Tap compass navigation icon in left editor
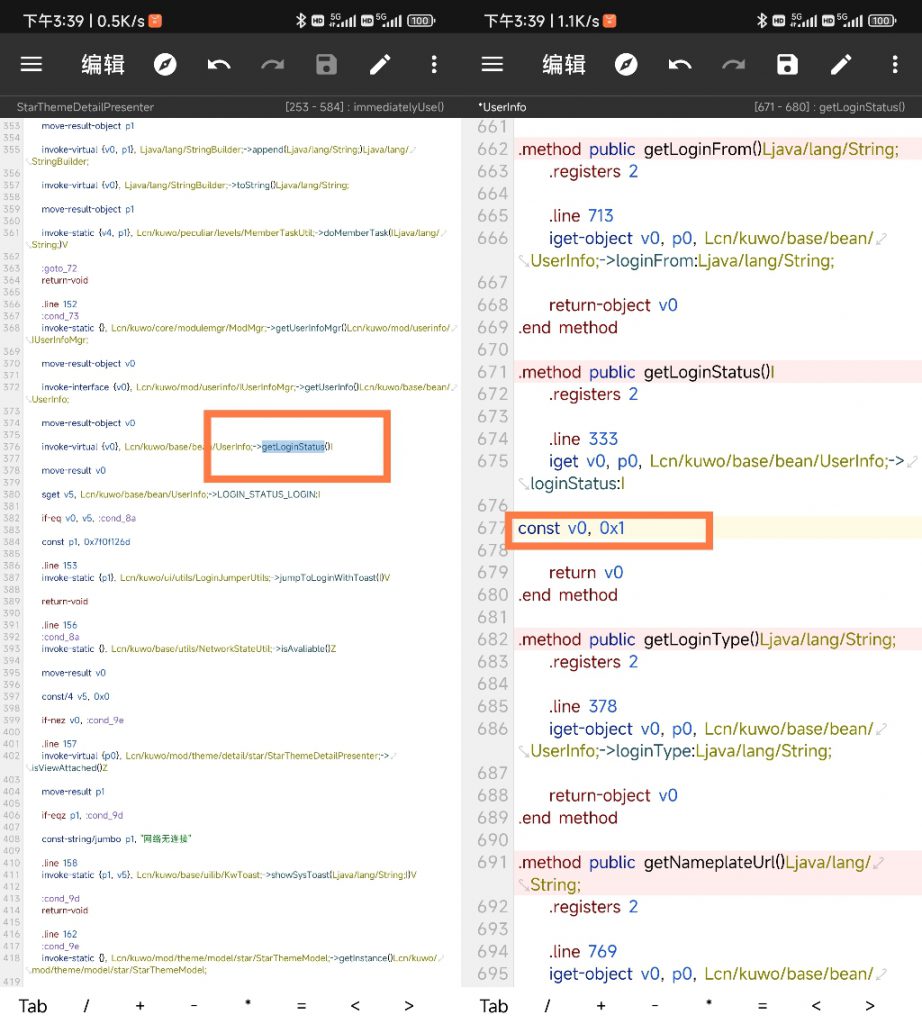Image resolution: width=922 pixels, height=1024 pixels. pyautogui.click(x=165, y=65)
